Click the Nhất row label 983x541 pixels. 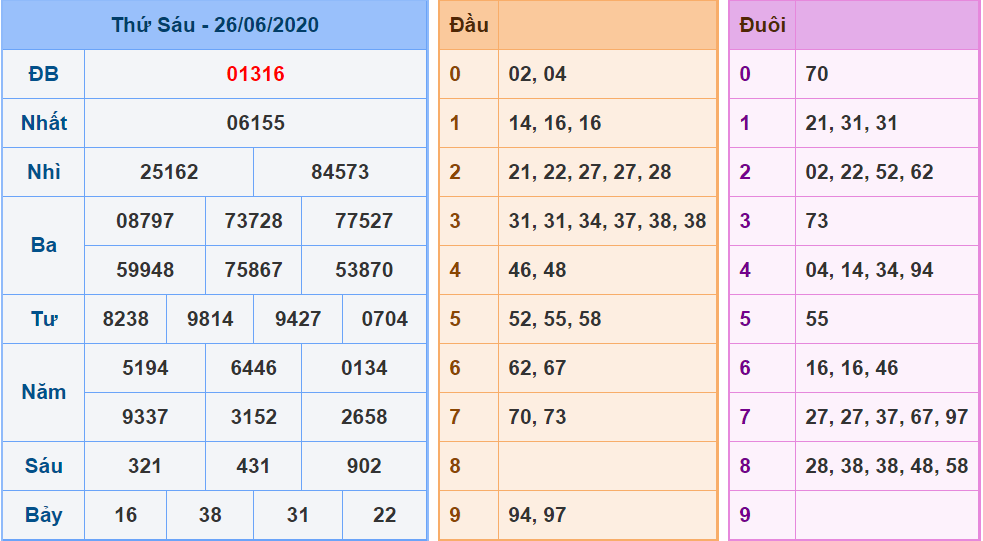44,123
